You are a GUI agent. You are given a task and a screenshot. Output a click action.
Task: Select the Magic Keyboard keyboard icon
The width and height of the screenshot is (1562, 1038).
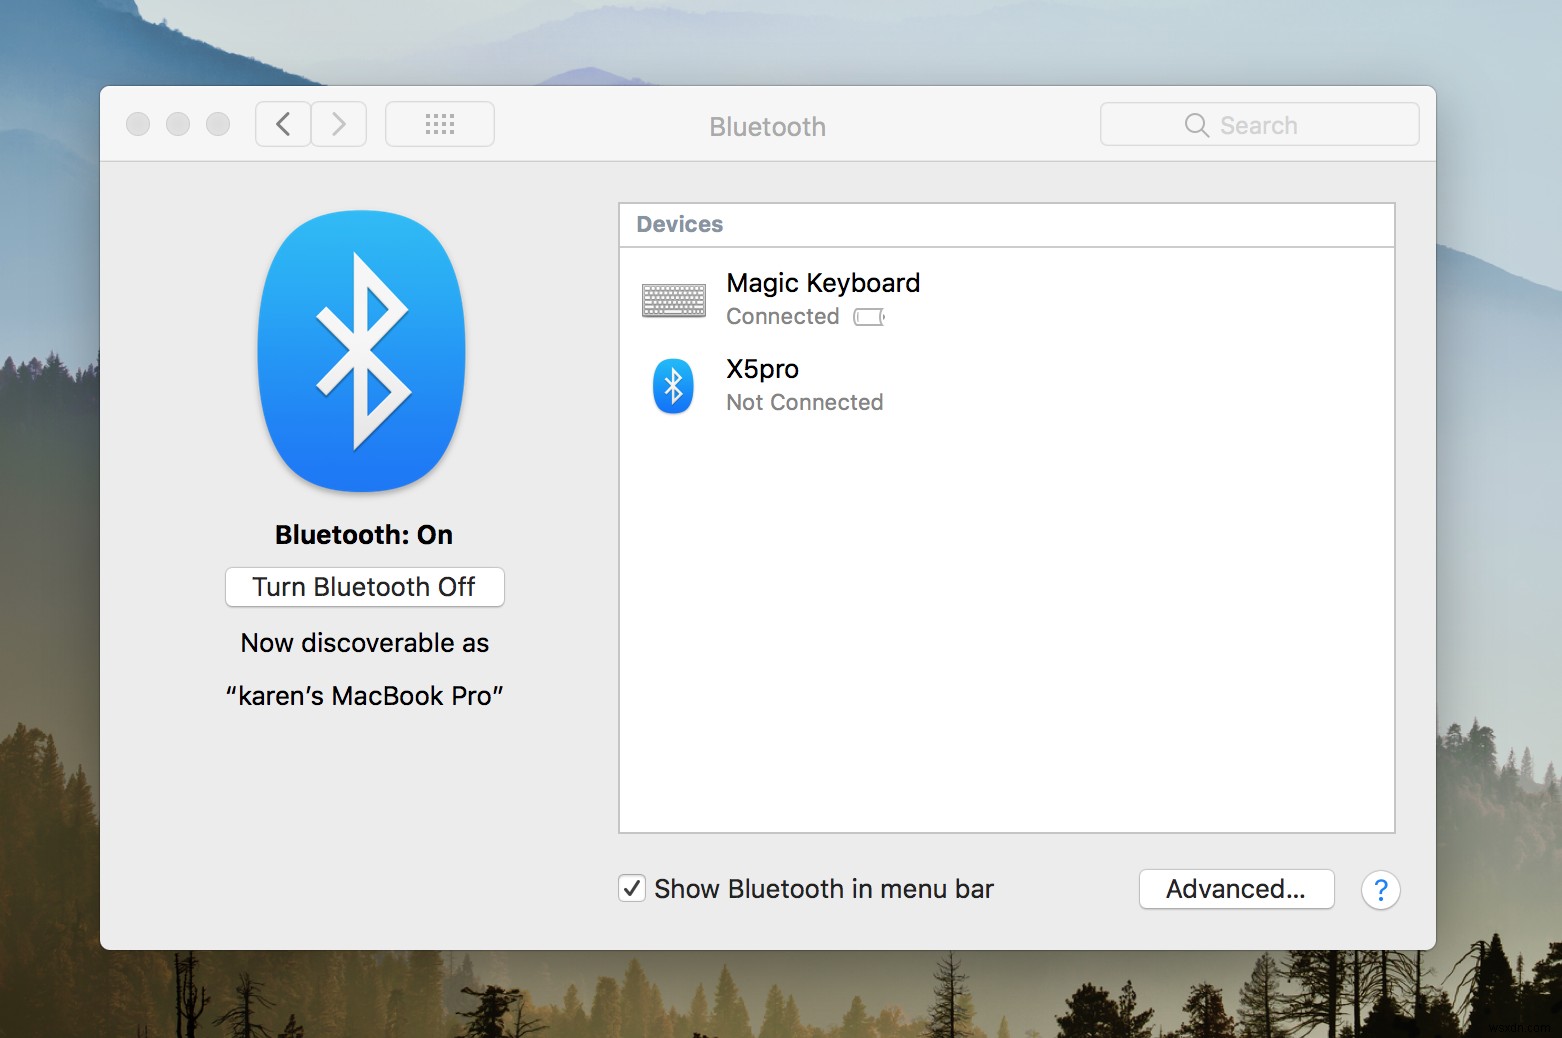click(x=674, y=299)
